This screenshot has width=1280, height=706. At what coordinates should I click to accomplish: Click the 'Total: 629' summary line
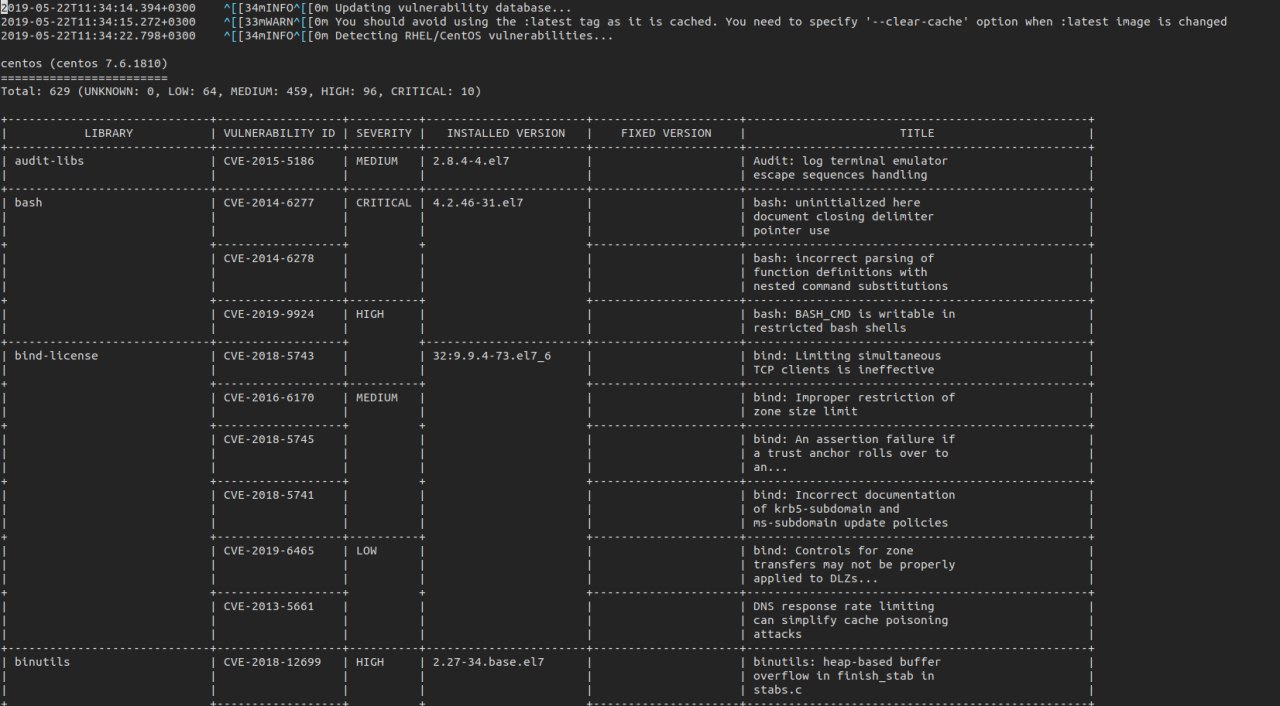[241, 92]
